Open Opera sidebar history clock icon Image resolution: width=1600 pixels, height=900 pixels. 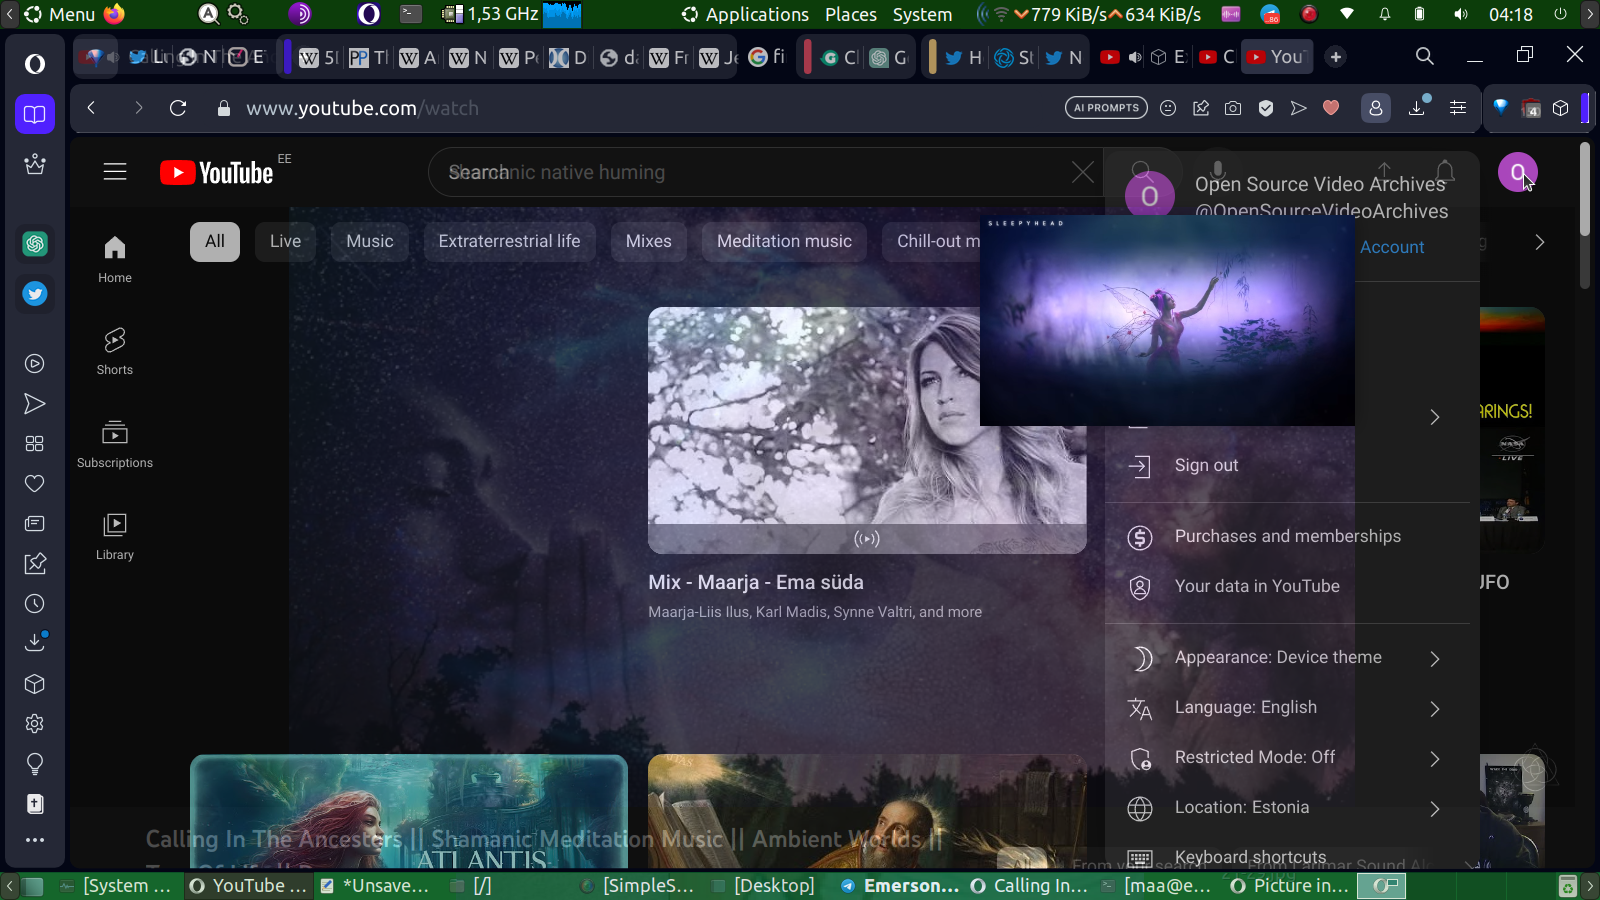35,604
